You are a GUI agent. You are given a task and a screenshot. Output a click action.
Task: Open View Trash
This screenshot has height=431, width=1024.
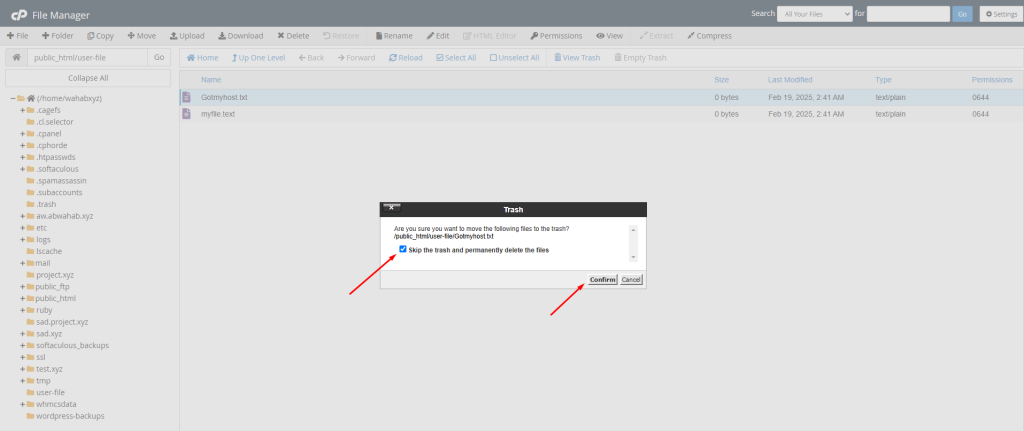577,58
